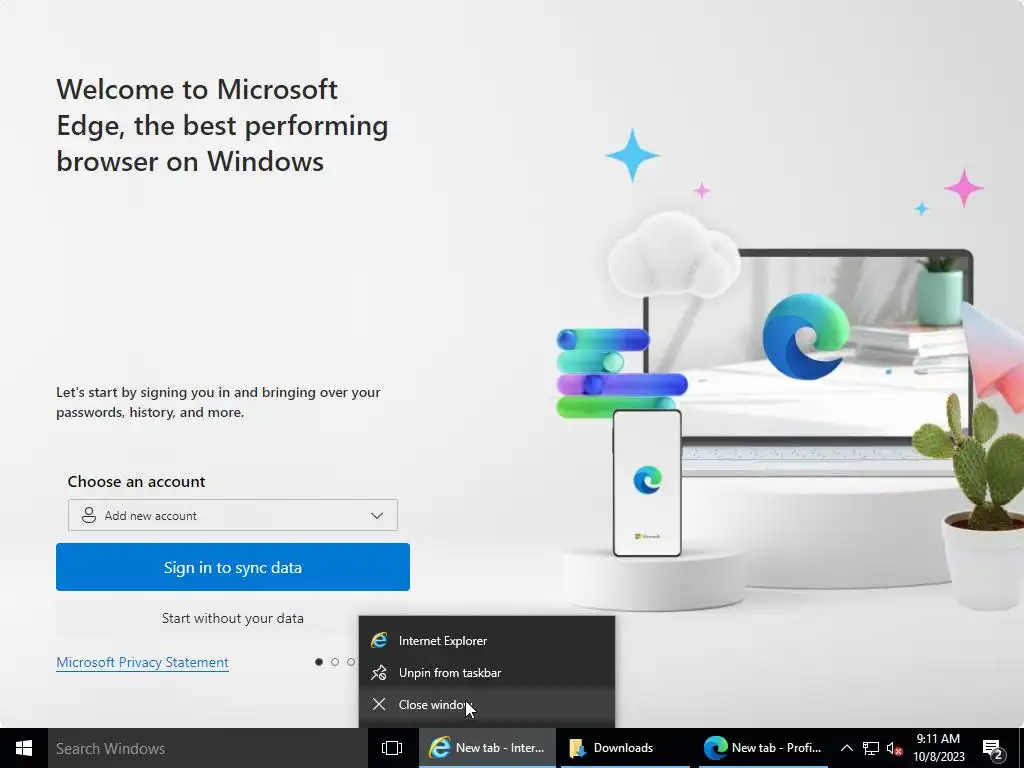The height and width of the screenshot is (768, 1024).
Task: Select the first page indicator dot
Action: coord(319,662)
